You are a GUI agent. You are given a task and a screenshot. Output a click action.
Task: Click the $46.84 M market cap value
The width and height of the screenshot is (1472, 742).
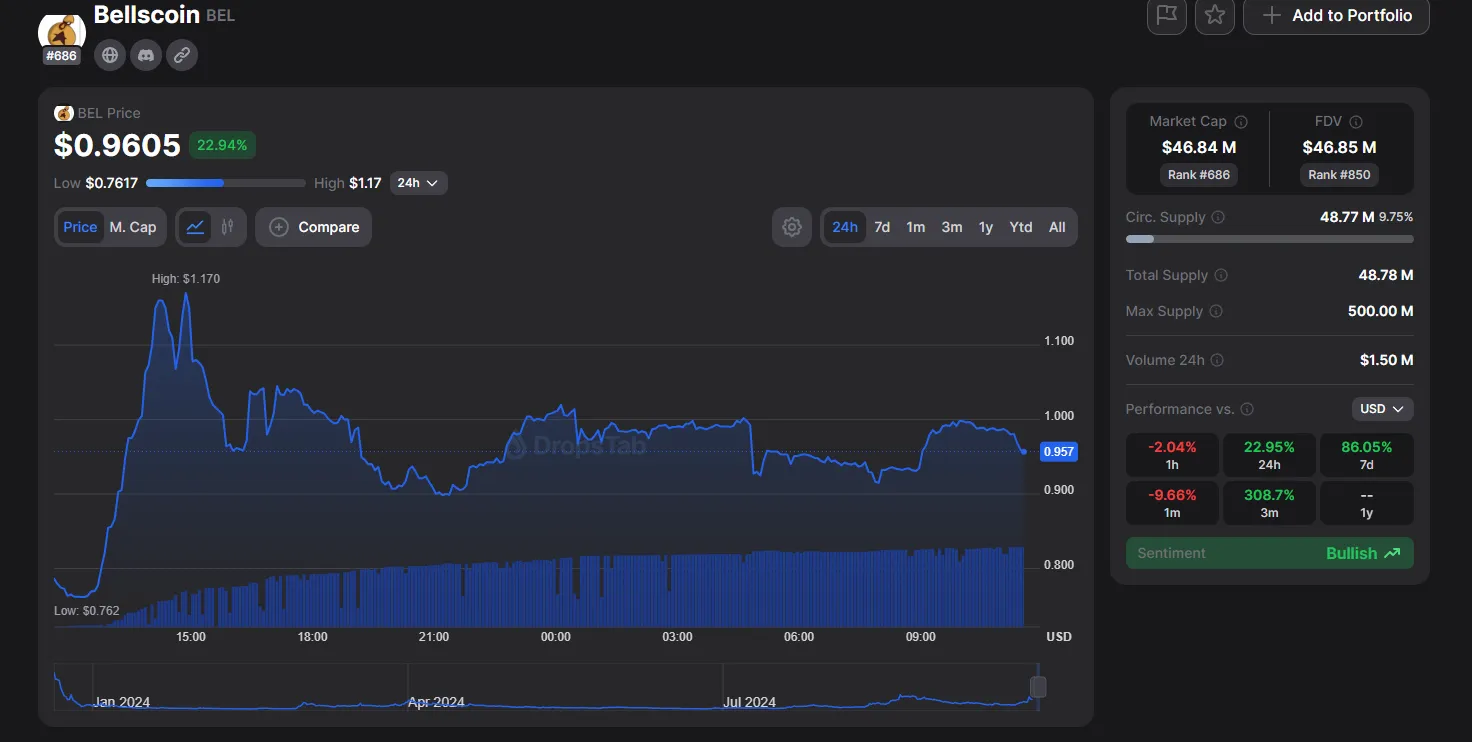(1199, 147)
